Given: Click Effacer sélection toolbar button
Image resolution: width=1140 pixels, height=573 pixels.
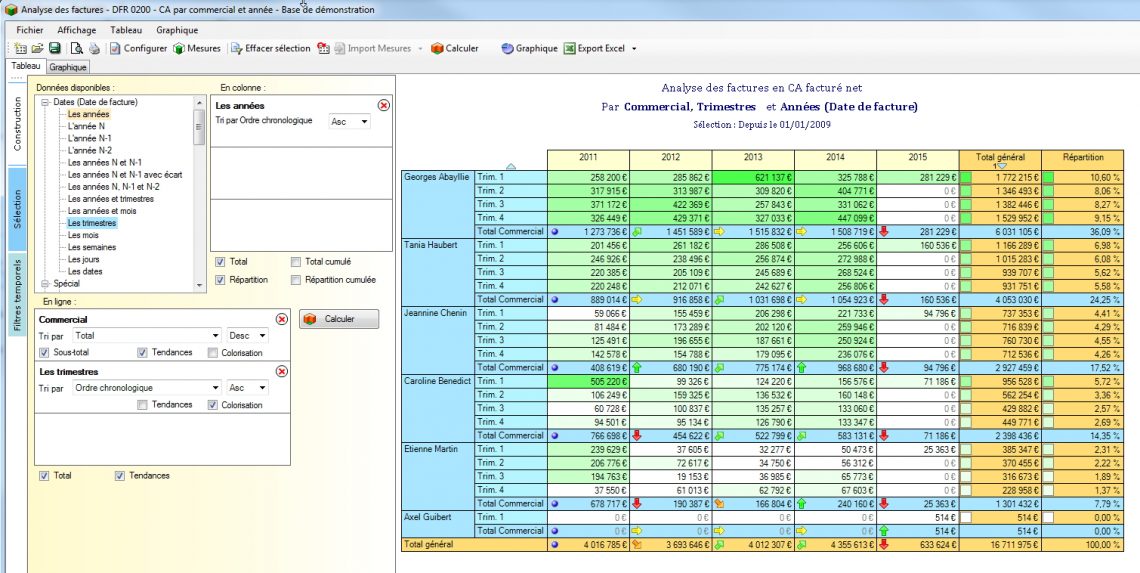Looking at the screenshot, I should click(270, 49).
